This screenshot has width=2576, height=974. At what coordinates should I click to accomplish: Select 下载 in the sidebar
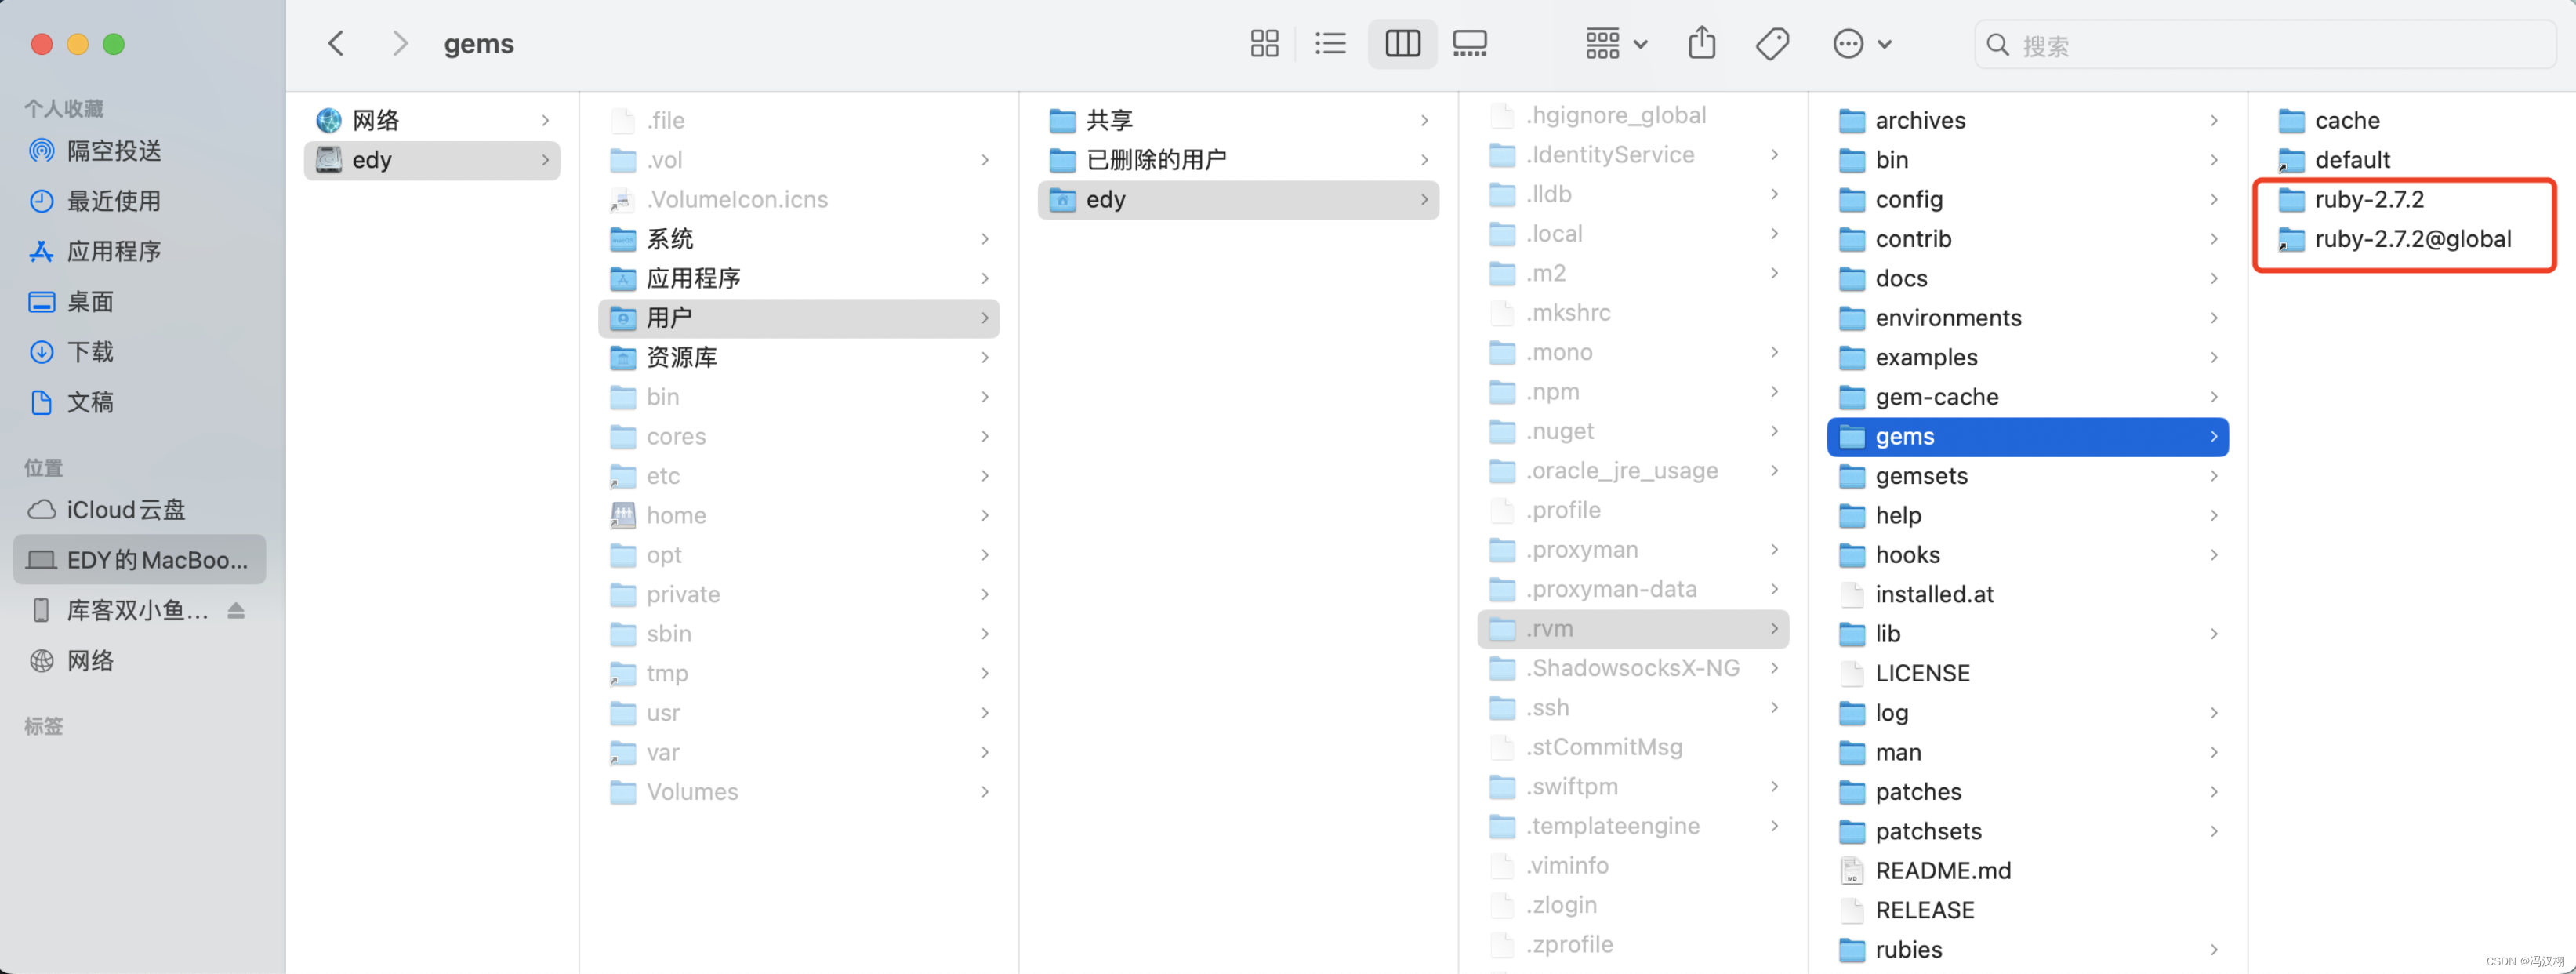pos(90,352)
